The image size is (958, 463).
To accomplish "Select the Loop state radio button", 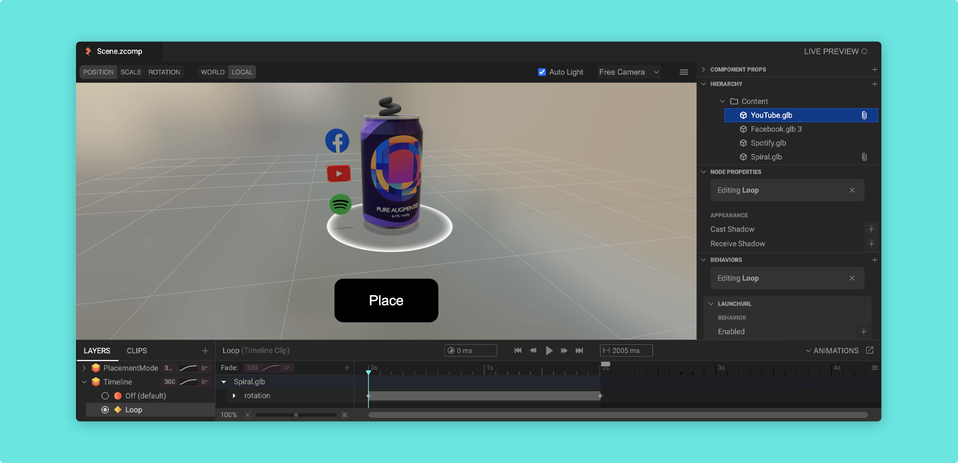I will coord(105,410).
